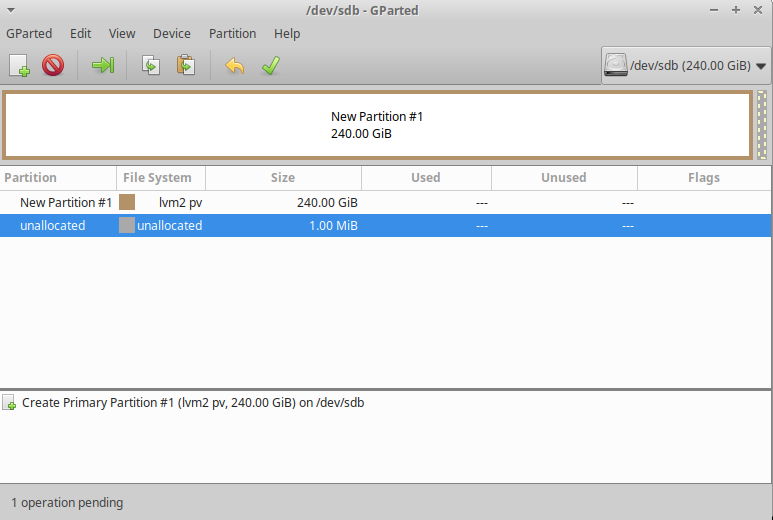Sort by the Unused column header
The image size is (773, 520).
pyautogui.click(x=564, y=177)
